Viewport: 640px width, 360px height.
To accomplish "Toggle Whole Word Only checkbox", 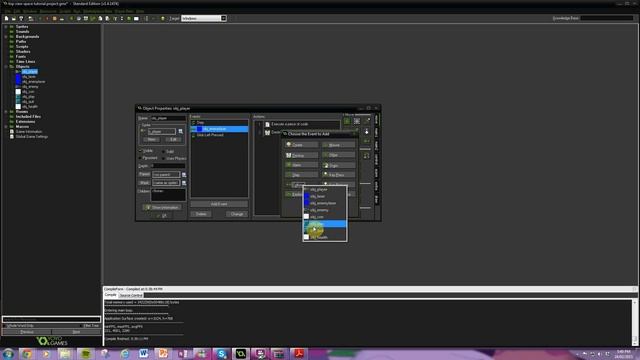I will (x=5, y=326).
